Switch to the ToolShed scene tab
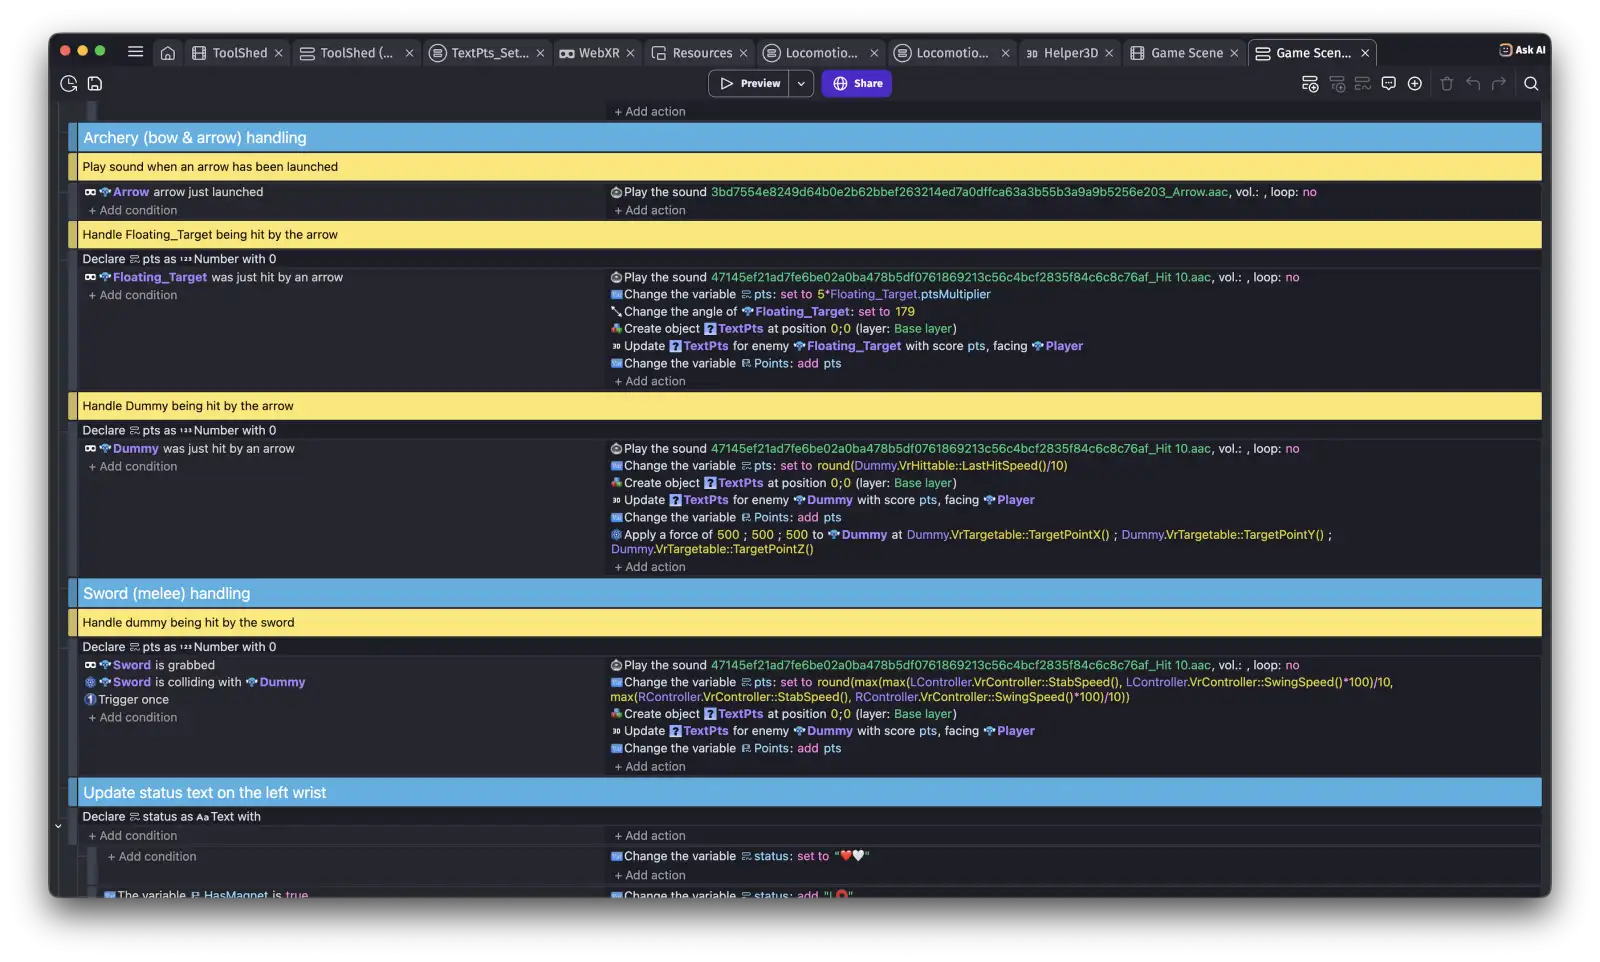This screenshot has height=962, width=1600. coord(238,53)
